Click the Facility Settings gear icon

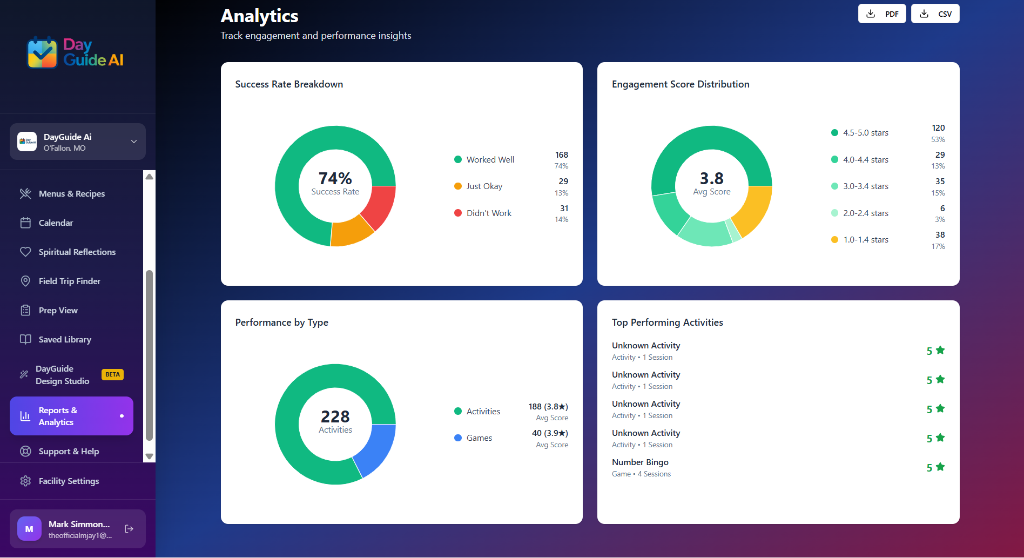(25, 481)
